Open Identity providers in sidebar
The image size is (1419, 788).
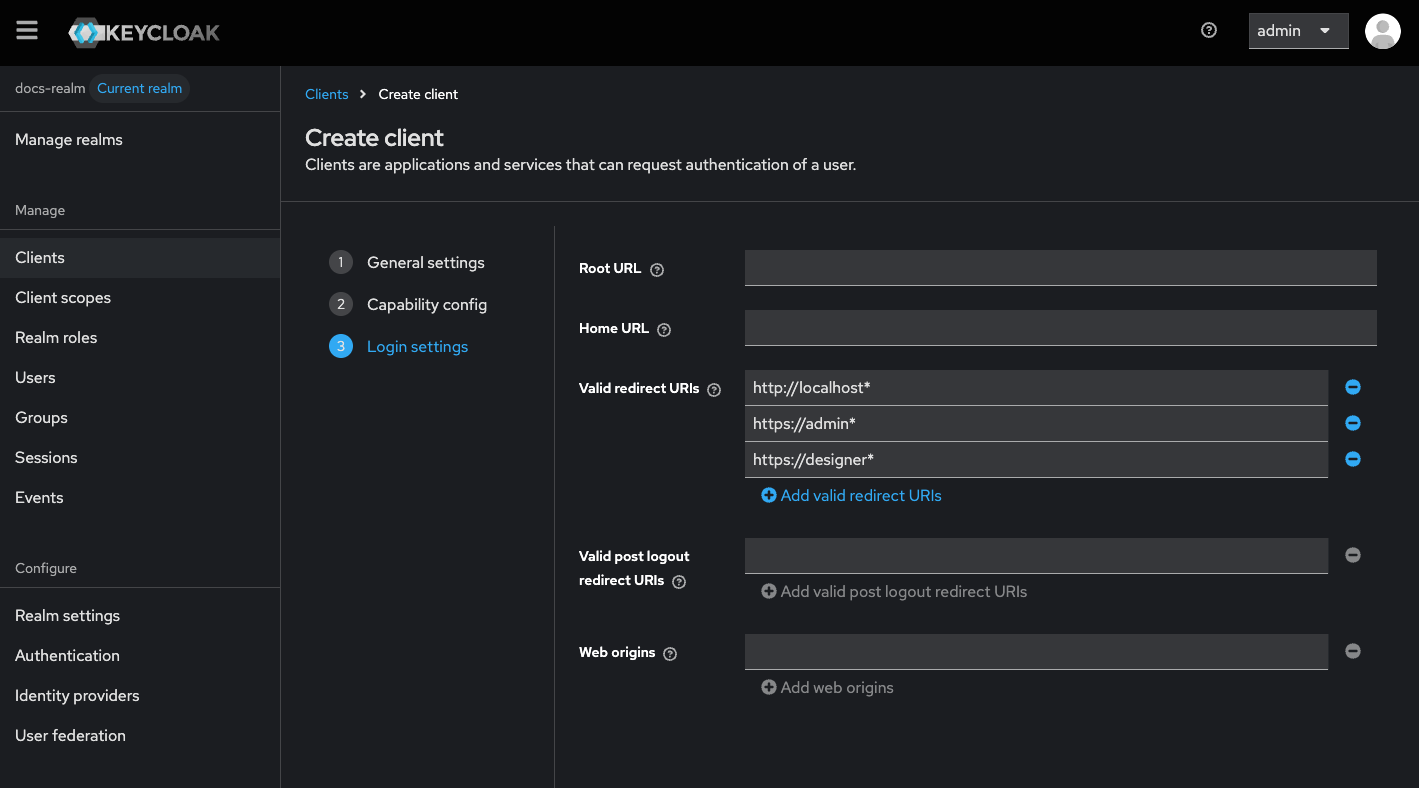coord(77,696)
